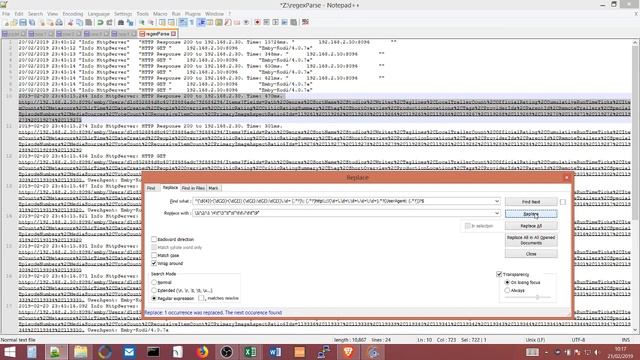Open OBS Studio from the taskbar

click(226, 352)
